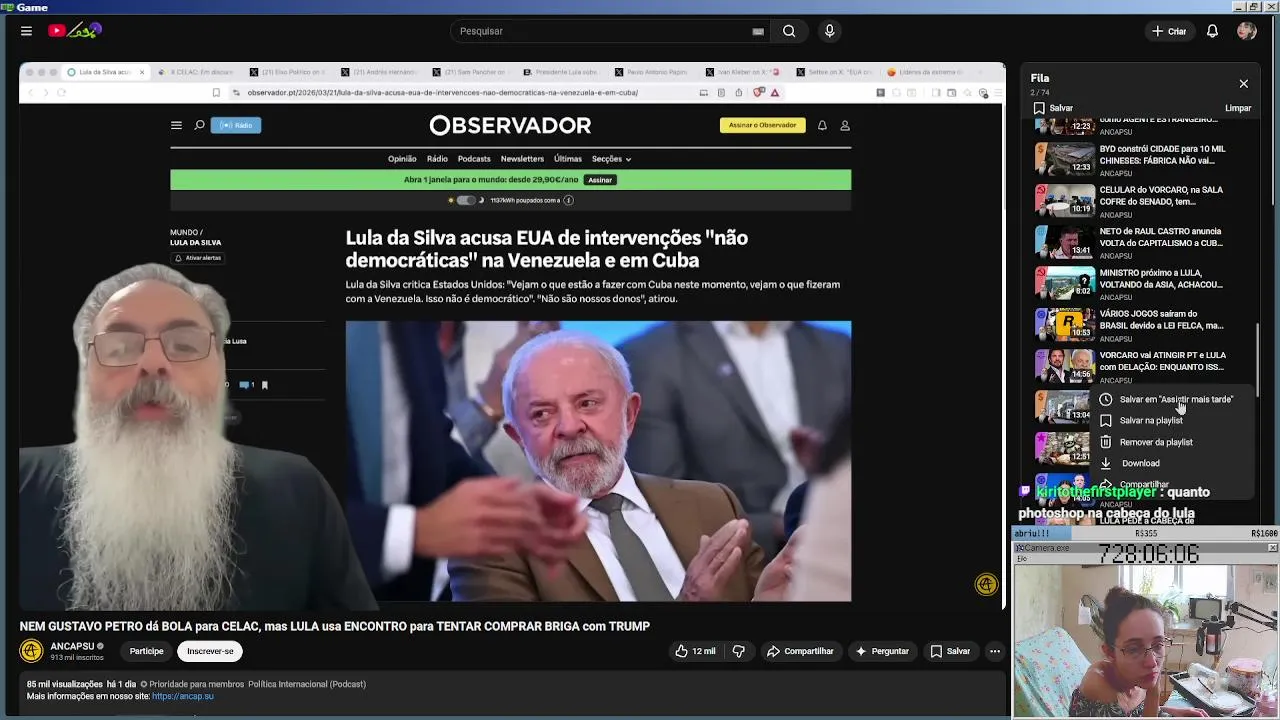Select Últimas in Observador navigation

point(568,159)
